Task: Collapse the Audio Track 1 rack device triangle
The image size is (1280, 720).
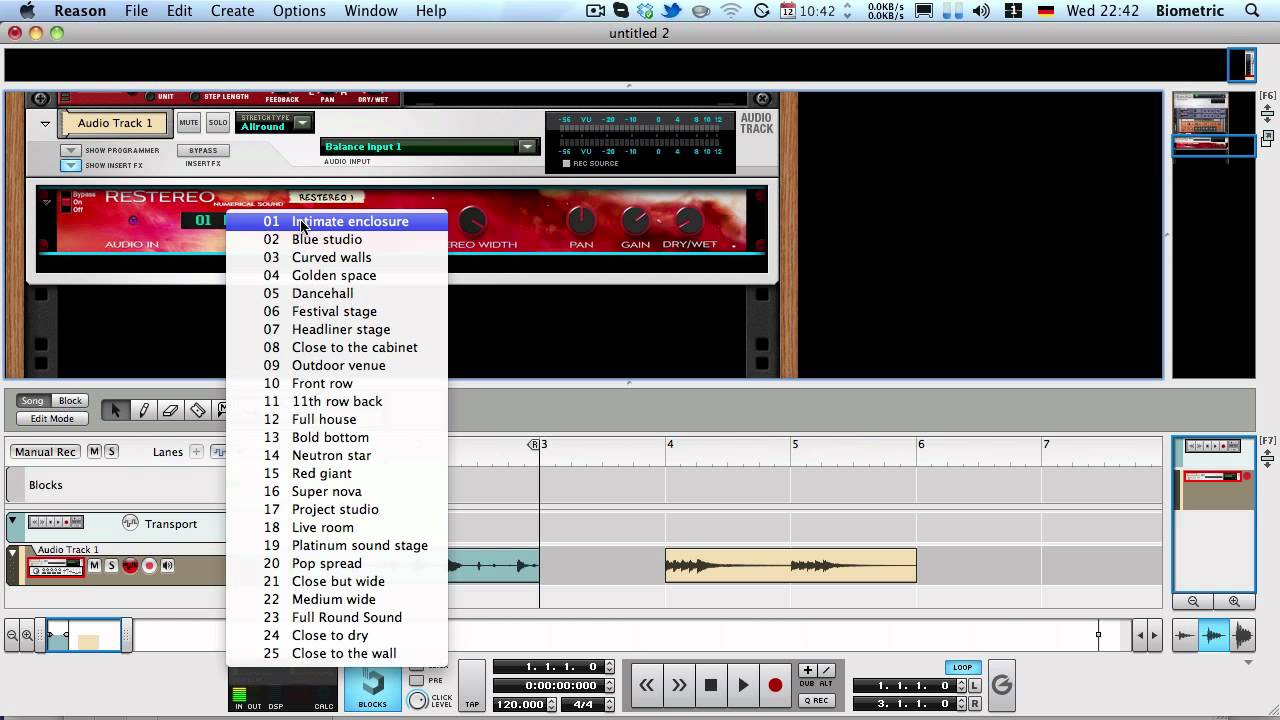Action: click(45, 124)
